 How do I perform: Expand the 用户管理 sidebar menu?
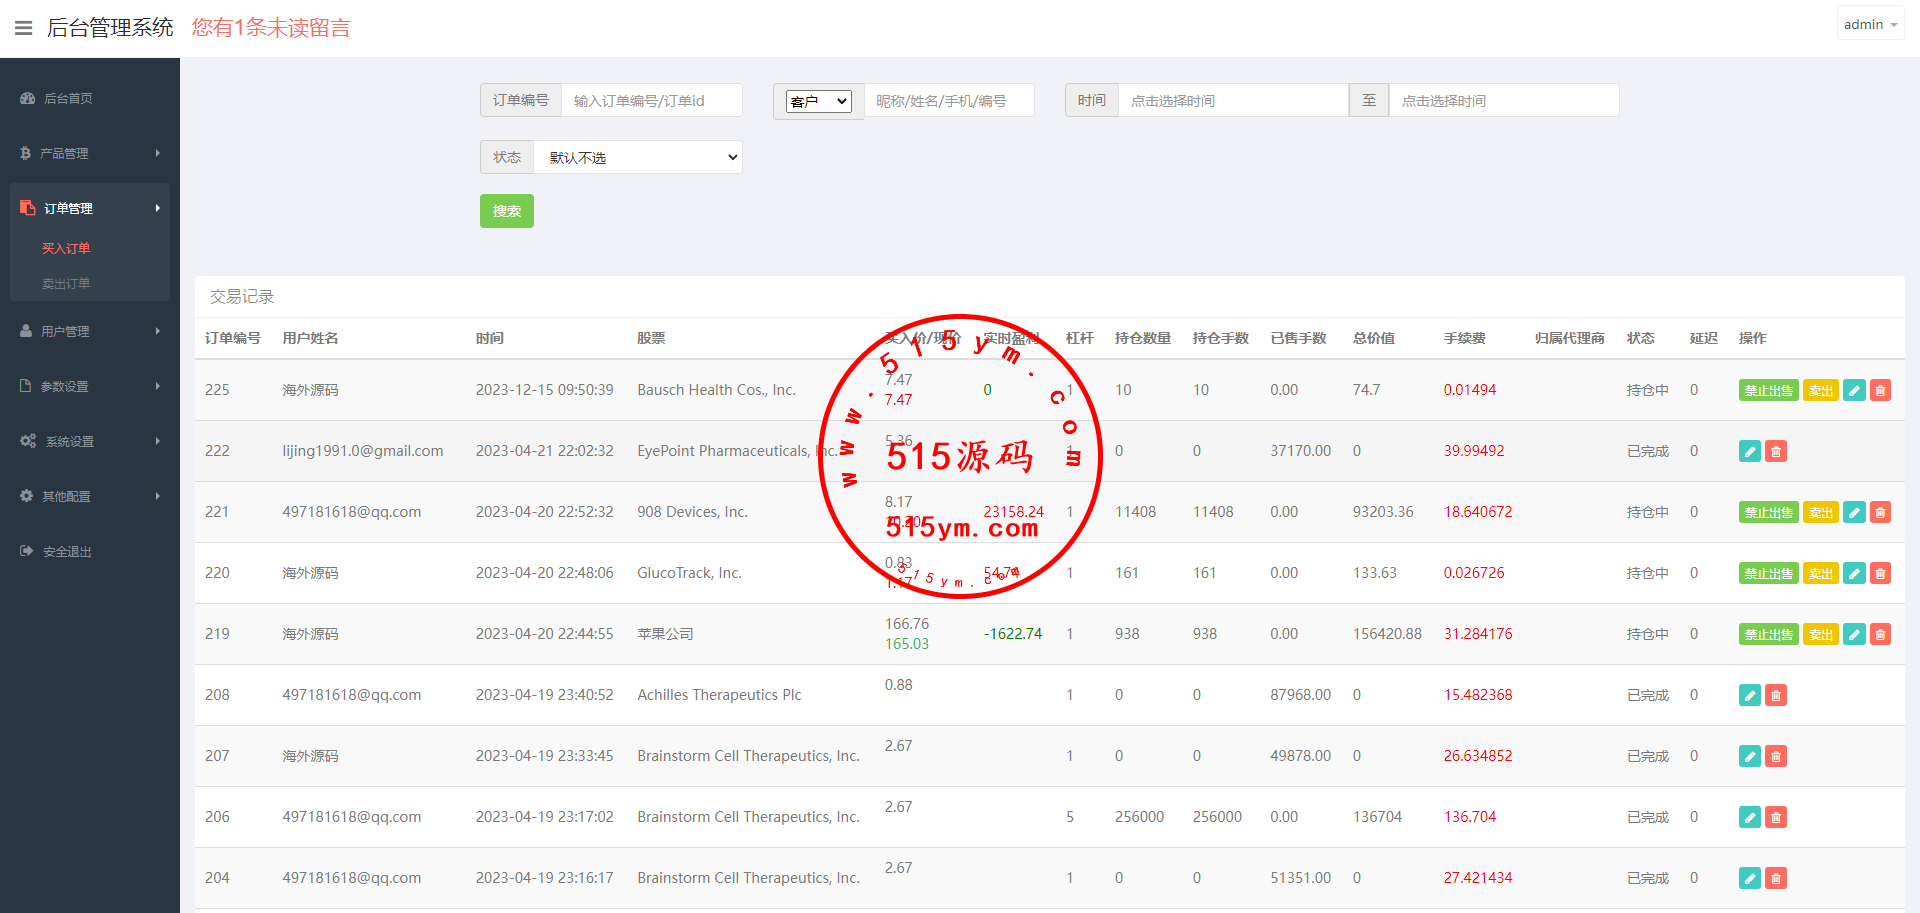coord(90,331)
